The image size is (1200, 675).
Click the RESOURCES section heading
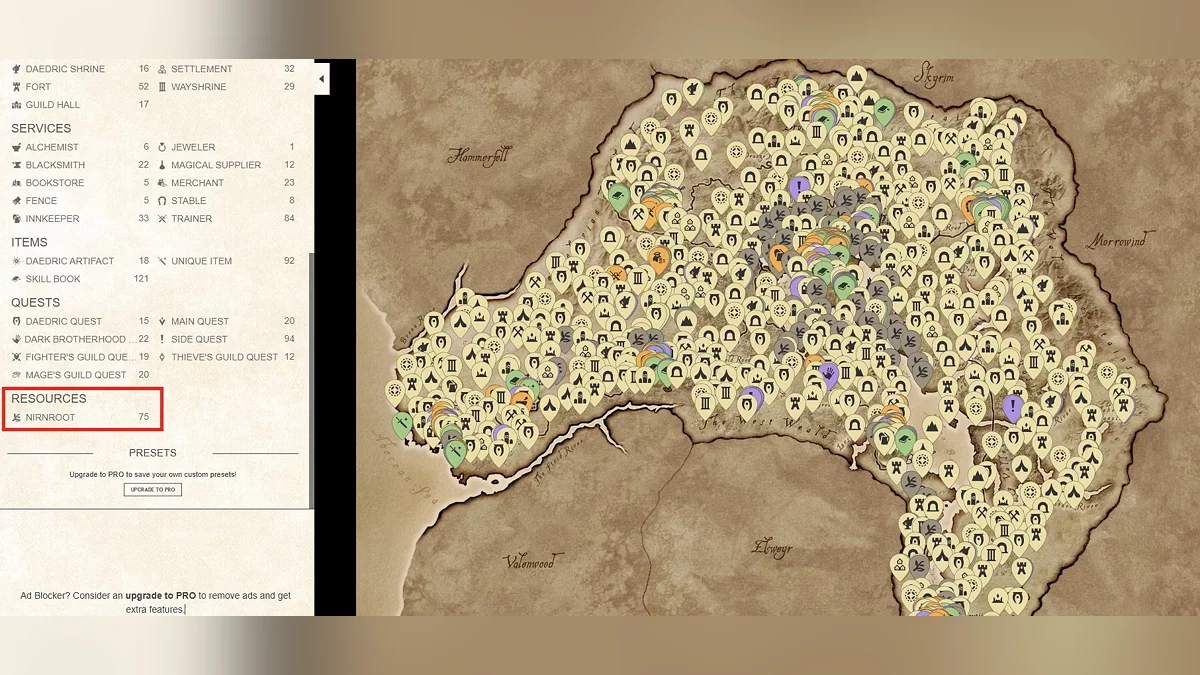click(x=48, y=398)
